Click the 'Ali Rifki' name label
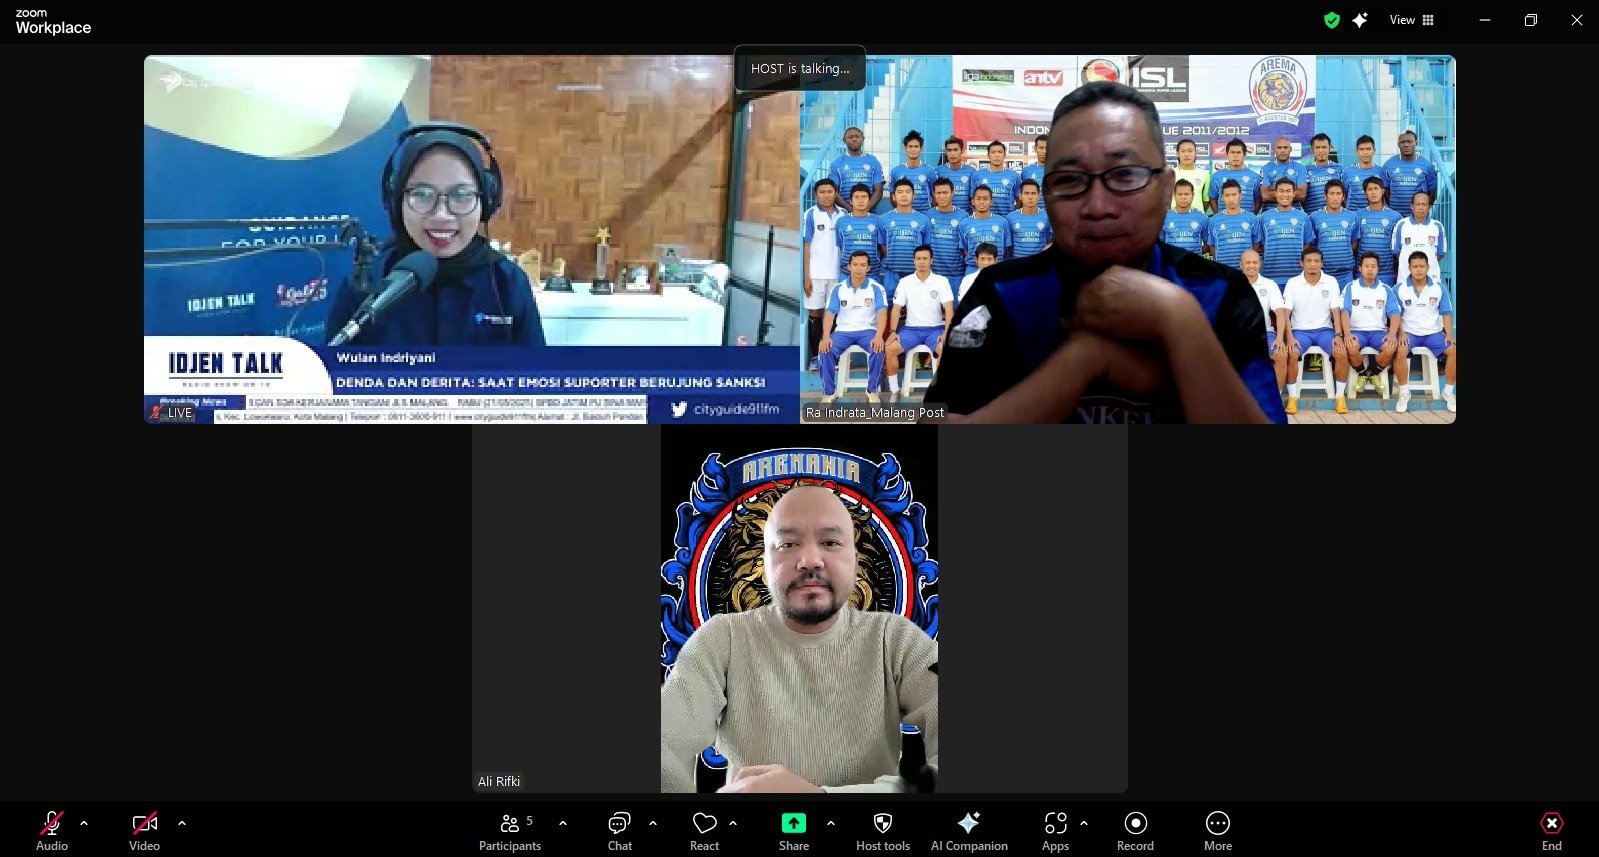The image size is (1599, 857). tap(499, 781)
